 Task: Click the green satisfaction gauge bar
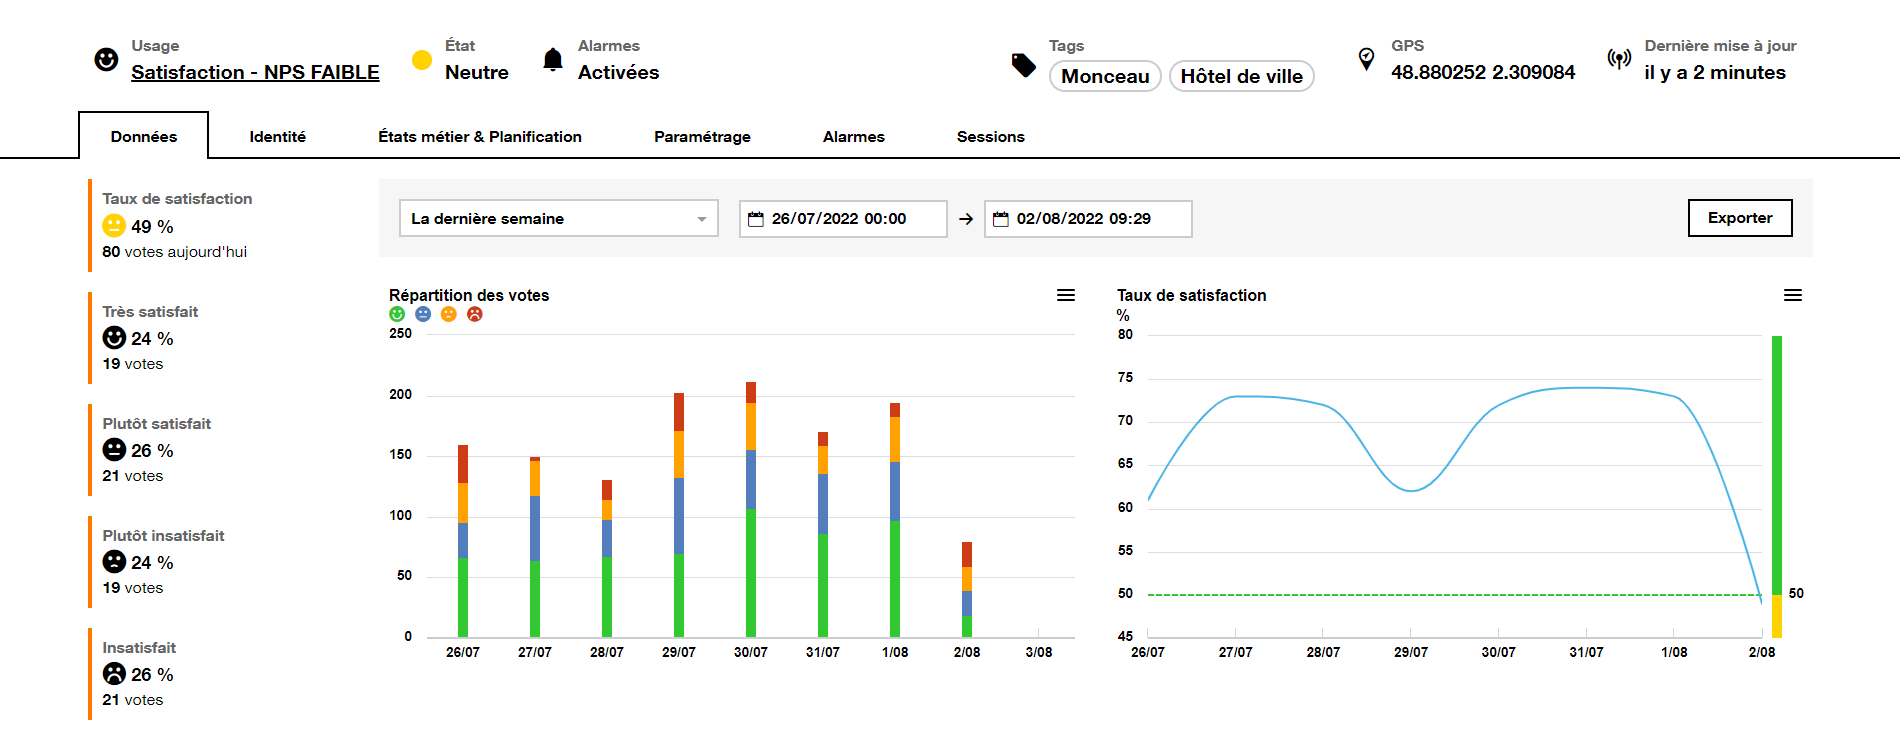[x=1777, y=465]
